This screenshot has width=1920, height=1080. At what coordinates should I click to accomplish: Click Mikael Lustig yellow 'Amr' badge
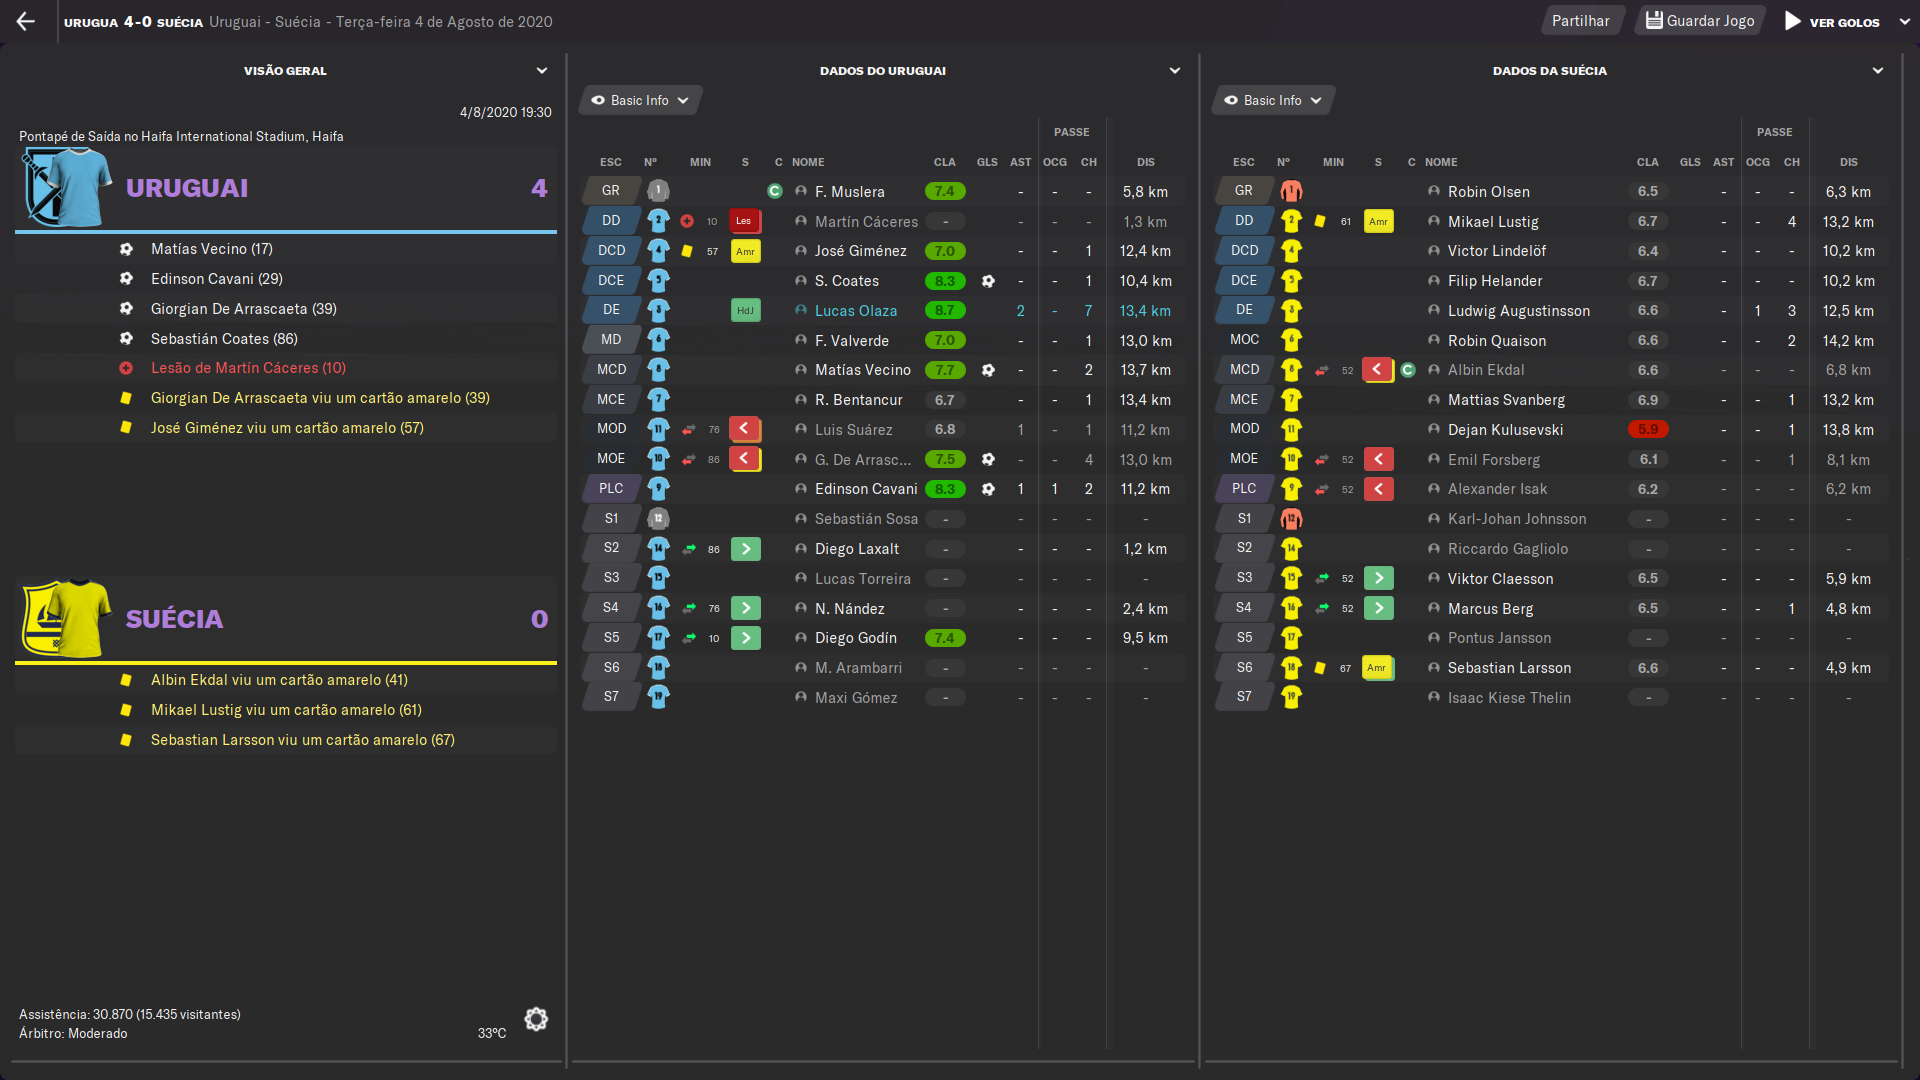tap(1378, 221)
